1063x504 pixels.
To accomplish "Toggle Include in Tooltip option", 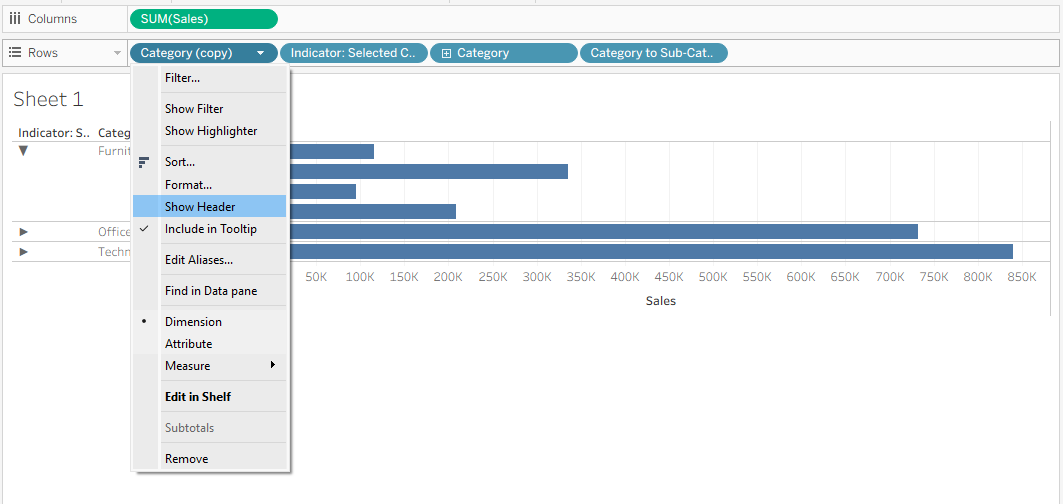I will click(x=209, y=229).
